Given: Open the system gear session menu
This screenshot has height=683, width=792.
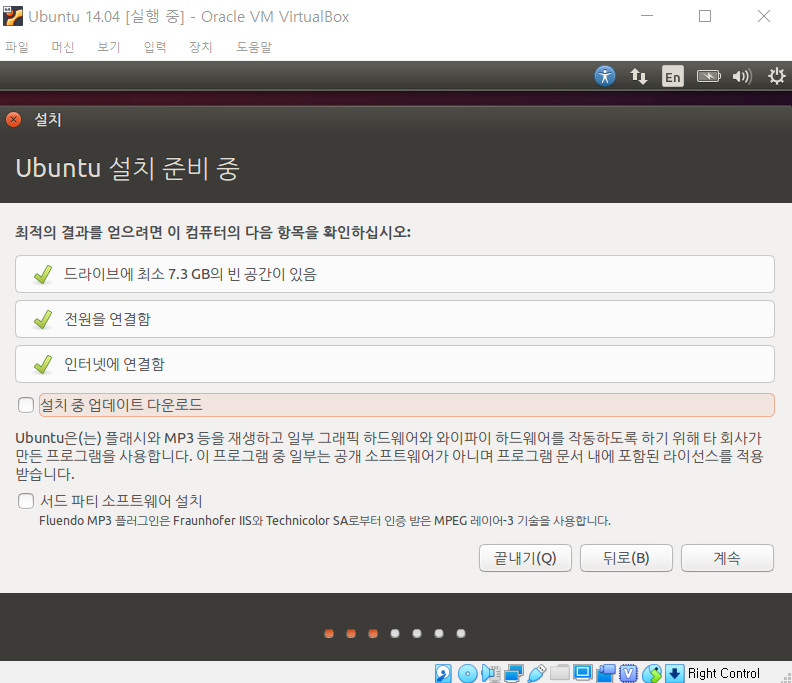Looking at the screenshot, I should coord(776,76).
